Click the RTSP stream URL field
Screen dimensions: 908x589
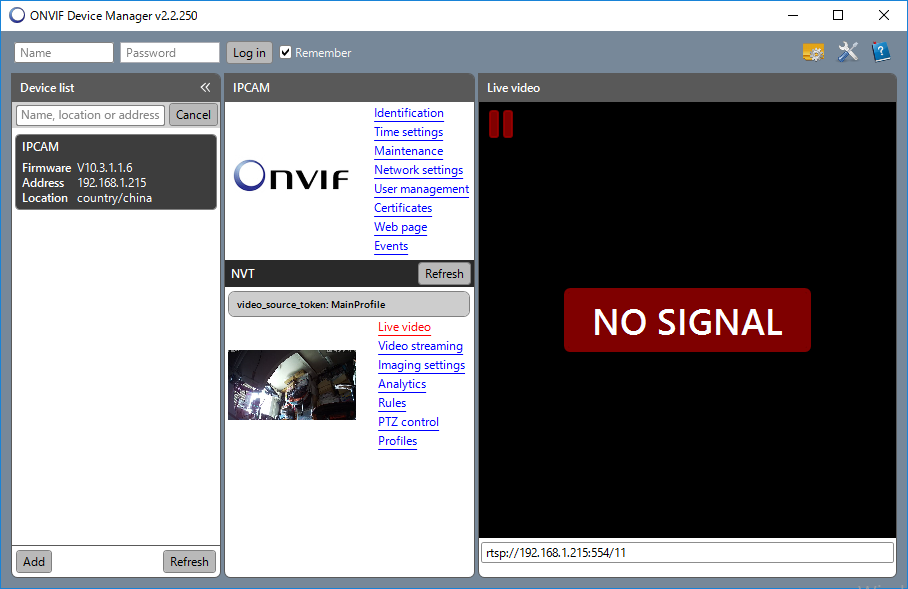click(687, 553)
